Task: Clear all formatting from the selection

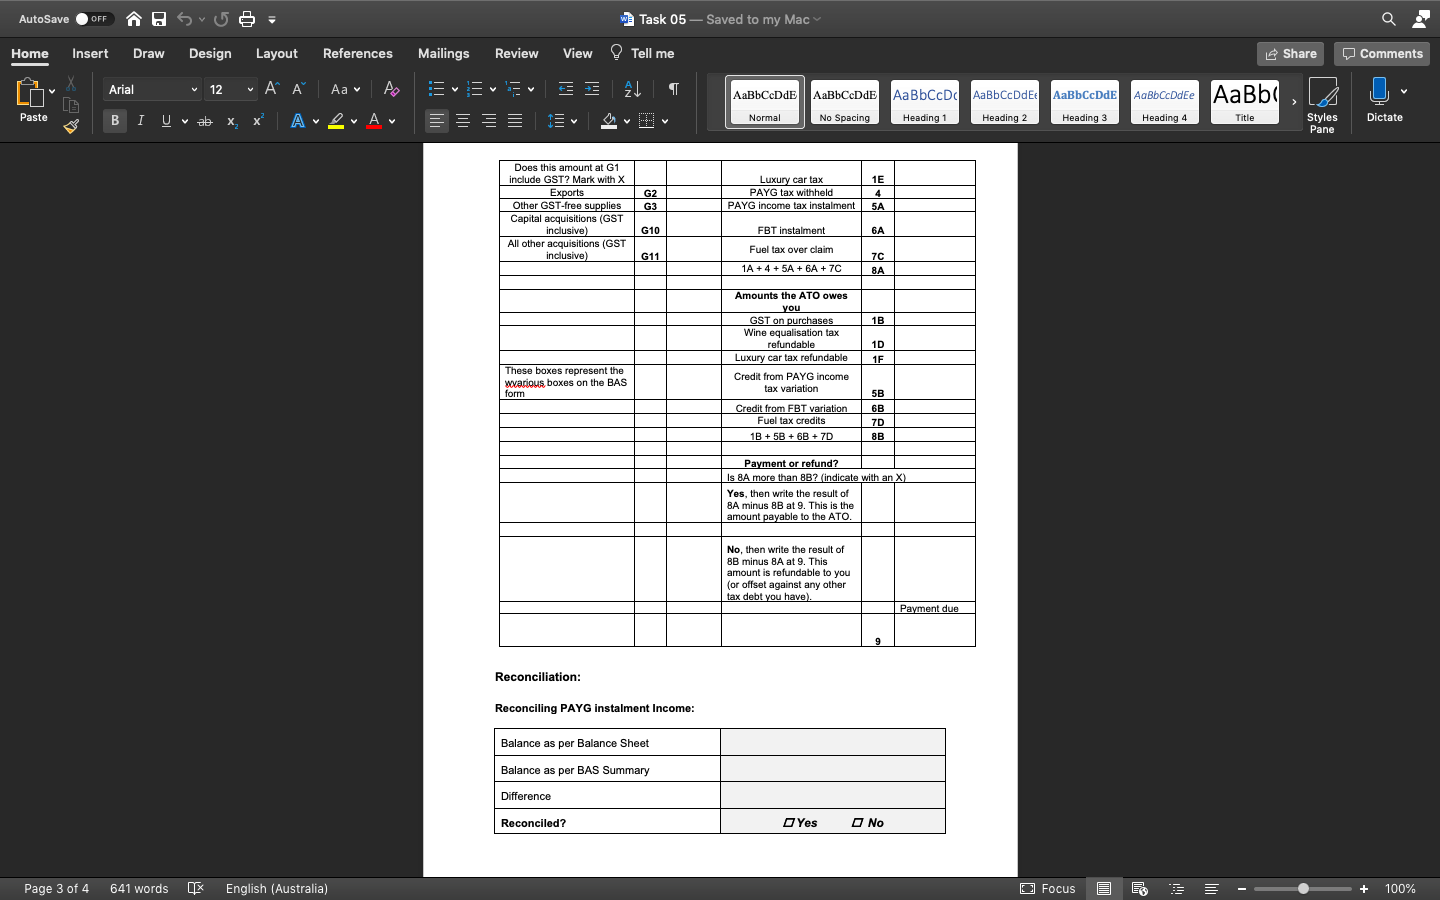Action: coord(391,89)
